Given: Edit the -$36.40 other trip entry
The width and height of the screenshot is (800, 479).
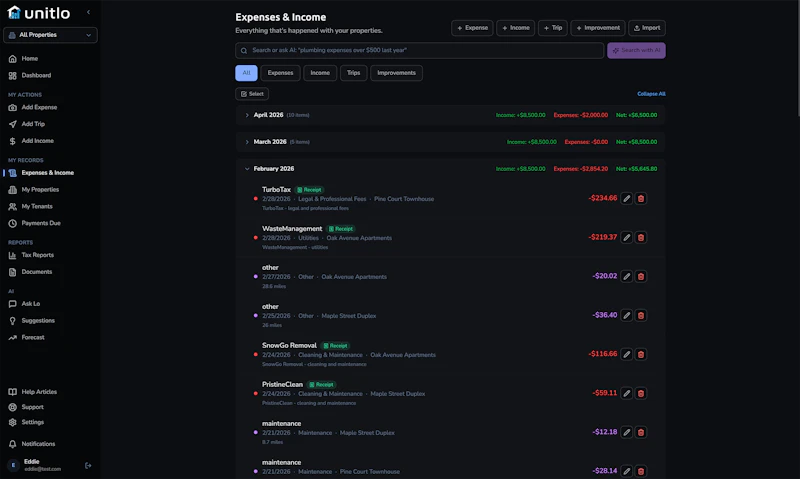Looking at the screenshot, I should click(x=627, y=315).
